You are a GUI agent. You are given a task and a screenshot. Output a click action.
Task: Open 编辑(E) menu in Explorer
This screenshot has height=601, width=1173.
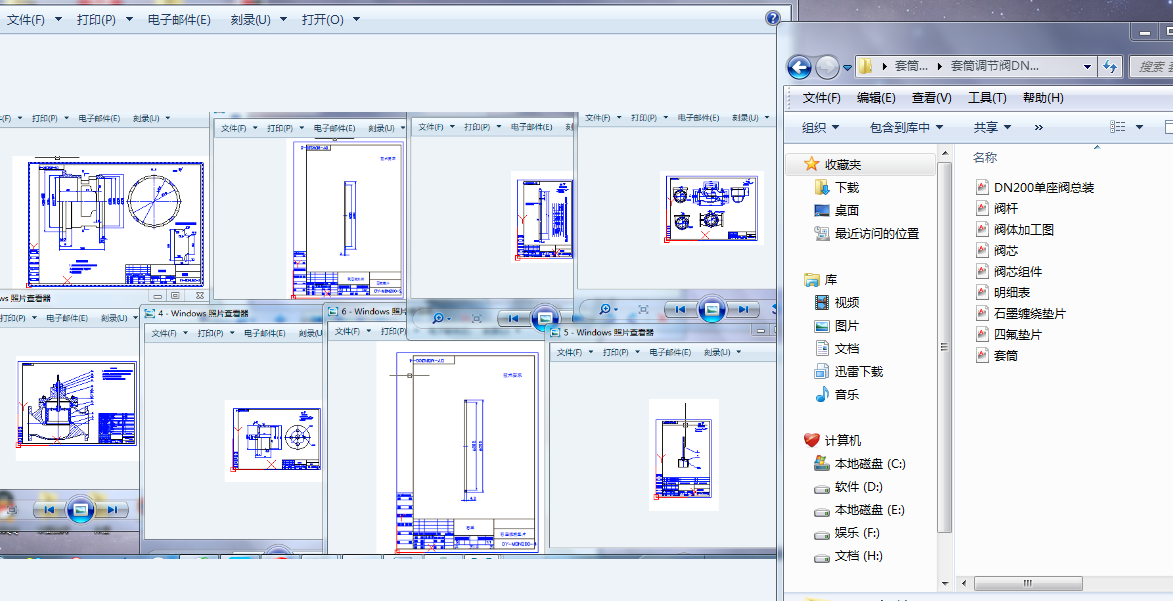[876, 97]
